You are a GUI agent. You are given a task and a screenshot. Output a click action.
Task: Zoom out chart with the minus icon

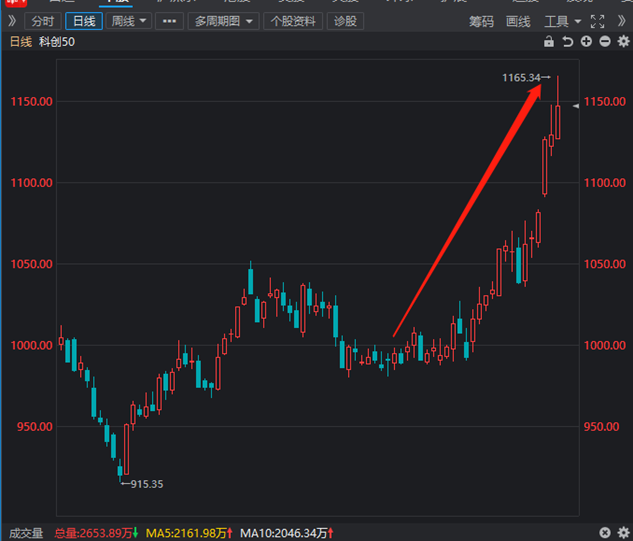(603, 42)
